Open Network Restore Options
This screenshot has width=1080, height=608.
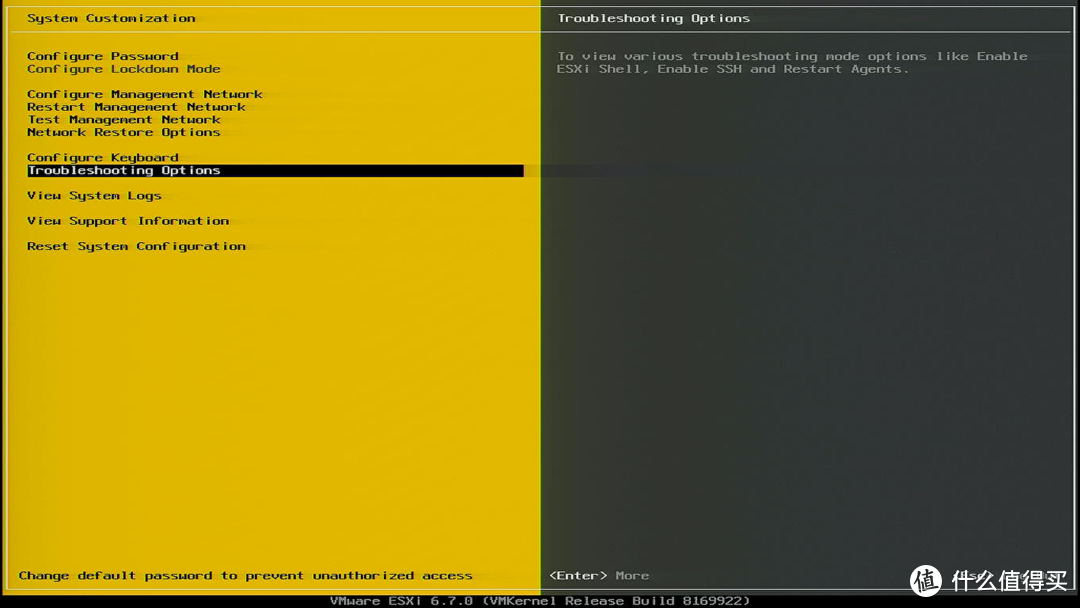pos(124,132)
